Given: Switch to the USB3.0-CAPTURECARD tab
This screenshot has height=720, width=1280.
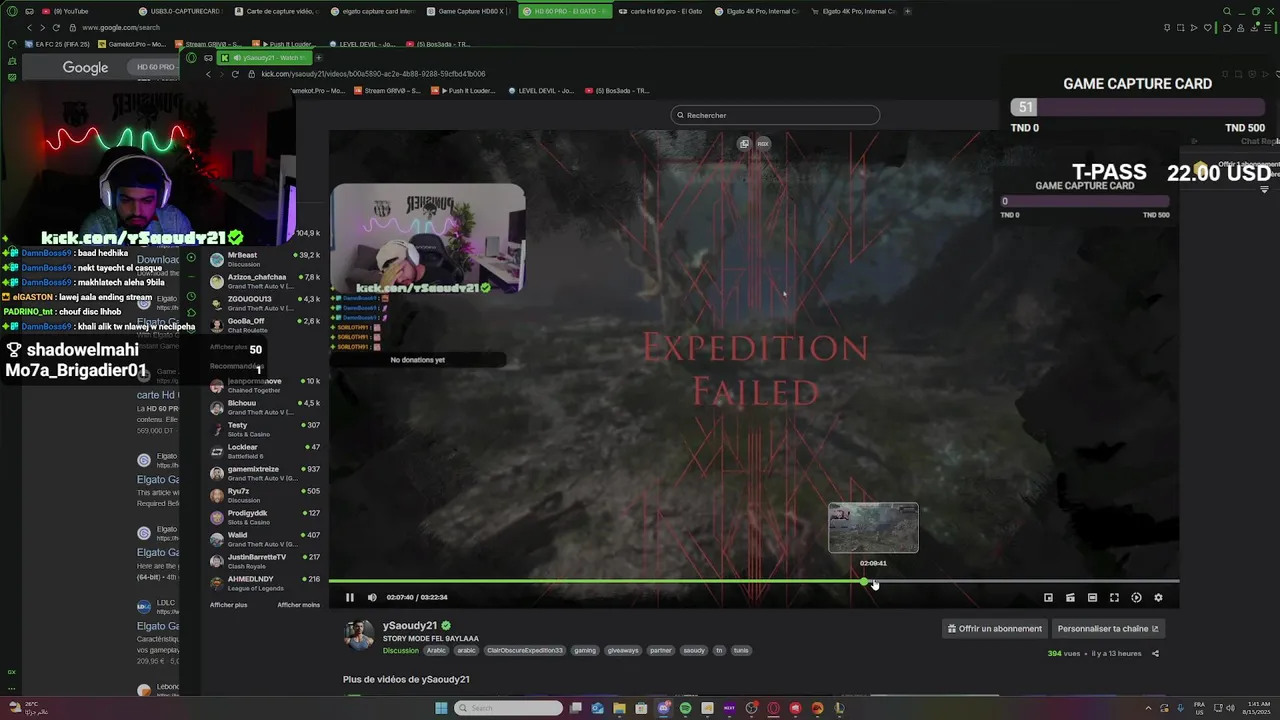Looking at the screenshot, I should (x=178, y=11).
